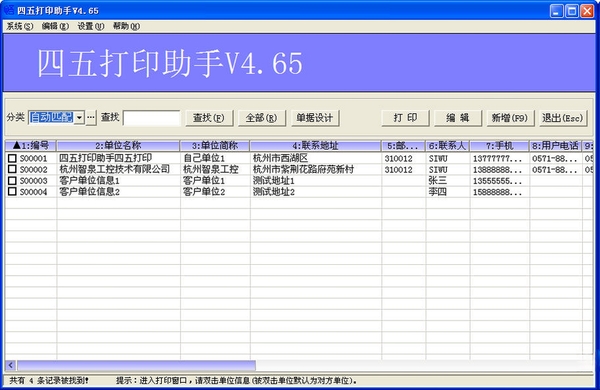This screenshot has width=600, height=390.
Task: Sort by 8:用户电话 column header
Action: coord(555,146)
